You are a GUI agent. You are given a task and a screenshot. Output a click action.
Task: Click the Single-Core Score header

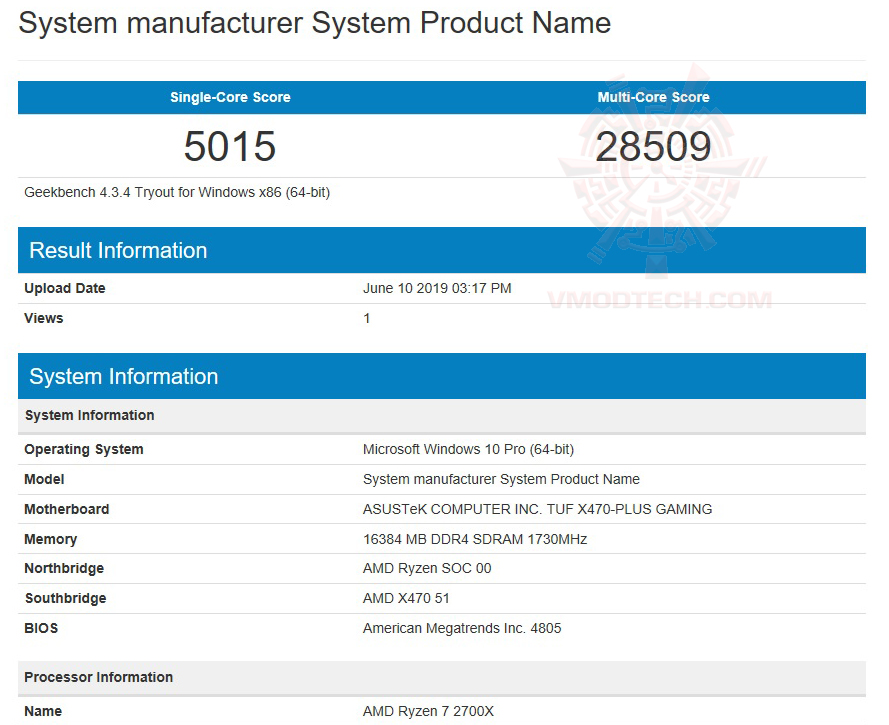[x=230, y=97]
